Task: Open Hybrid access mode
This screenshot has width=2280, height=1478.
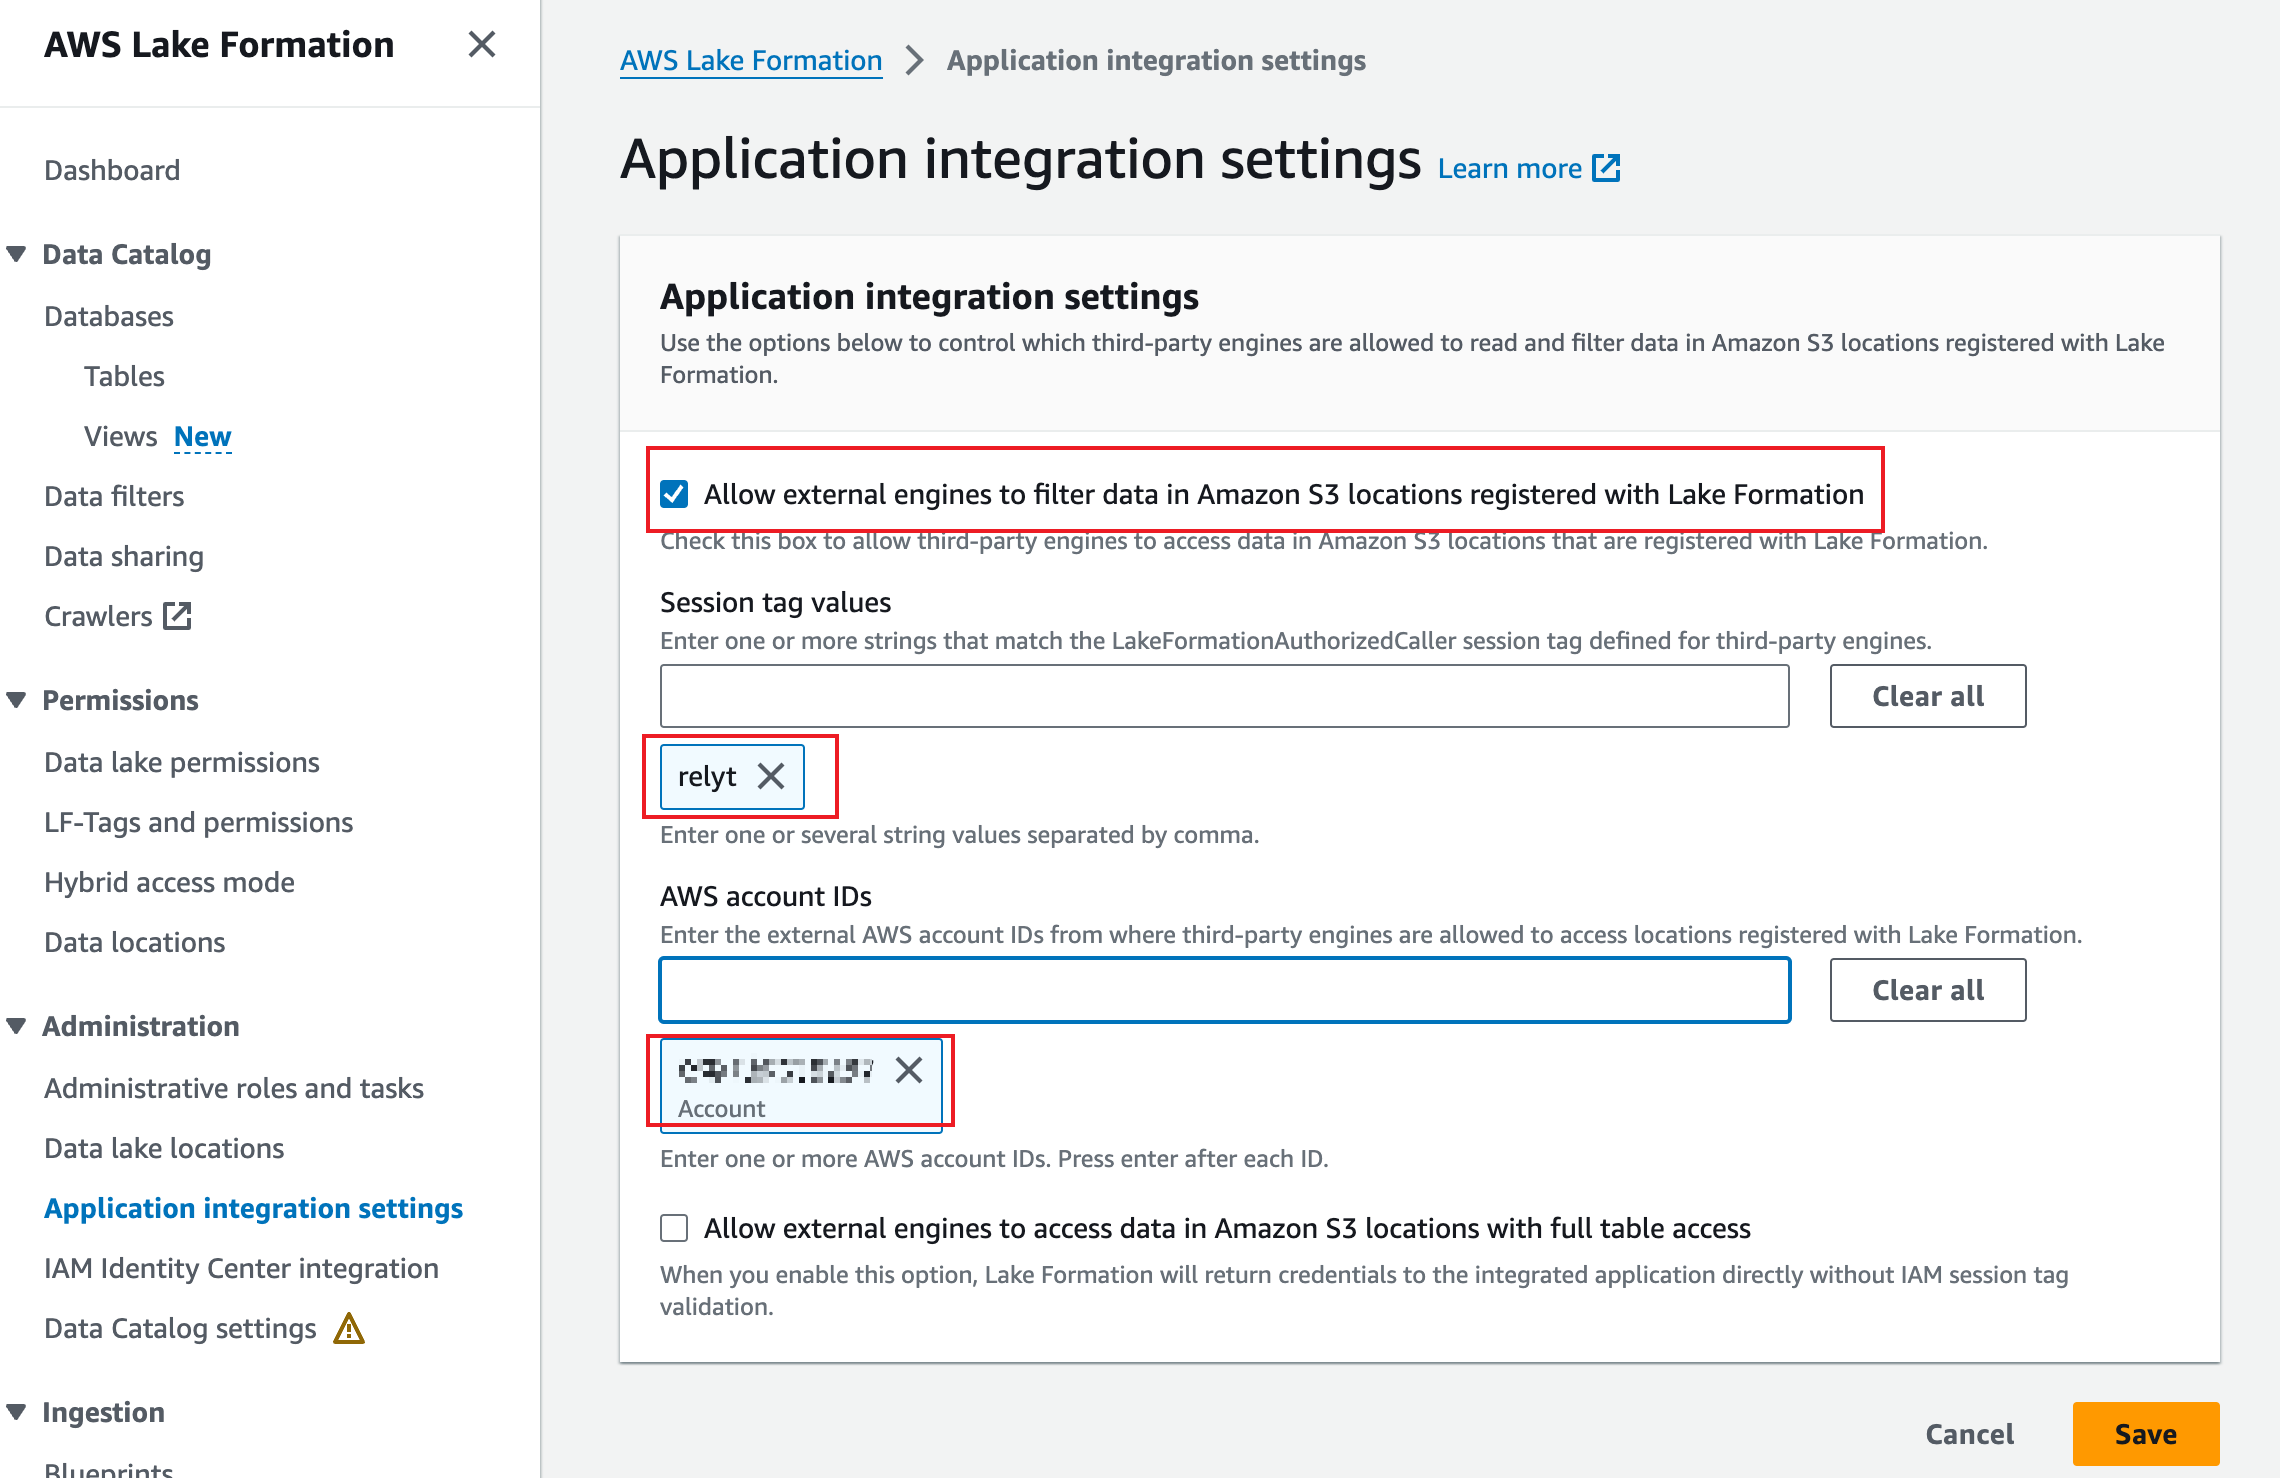Action: [x=169, y=882]
